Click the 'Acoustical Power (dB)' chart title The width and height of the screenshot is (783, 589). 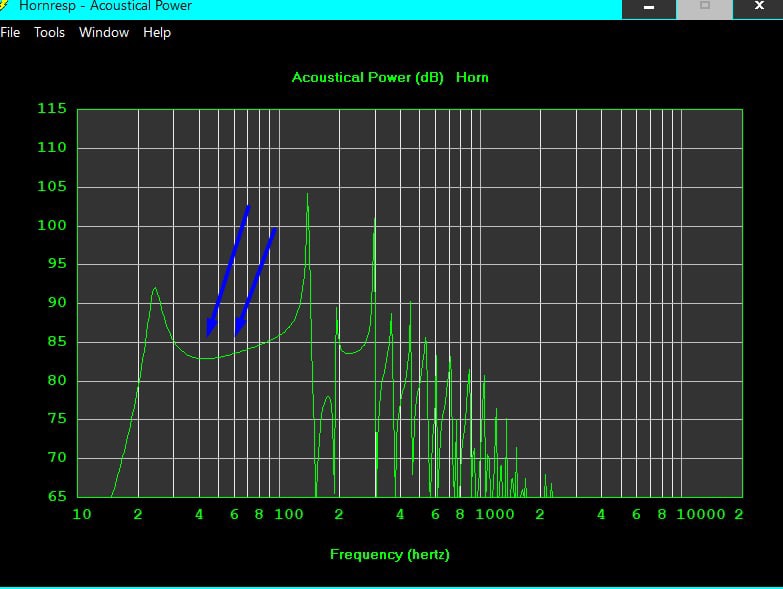(368, 77)
